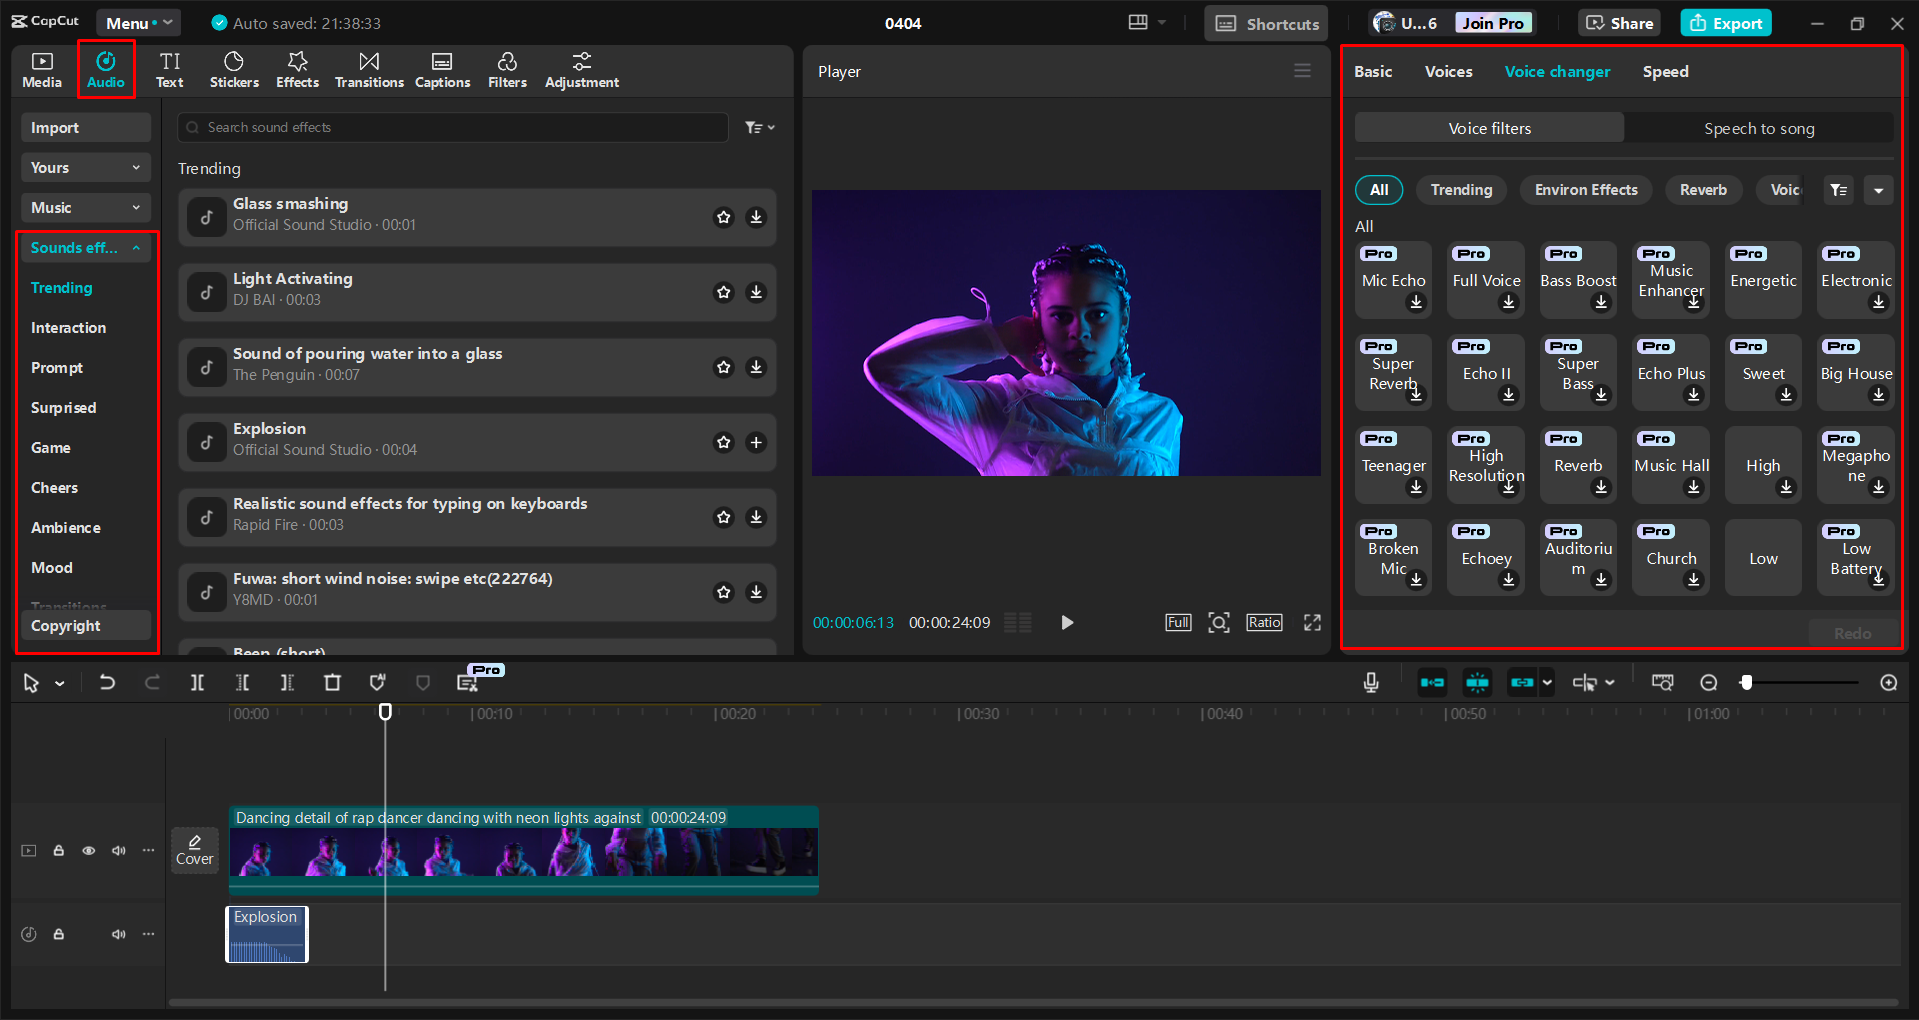Select the Speech to song tab

pos(1758,128)
